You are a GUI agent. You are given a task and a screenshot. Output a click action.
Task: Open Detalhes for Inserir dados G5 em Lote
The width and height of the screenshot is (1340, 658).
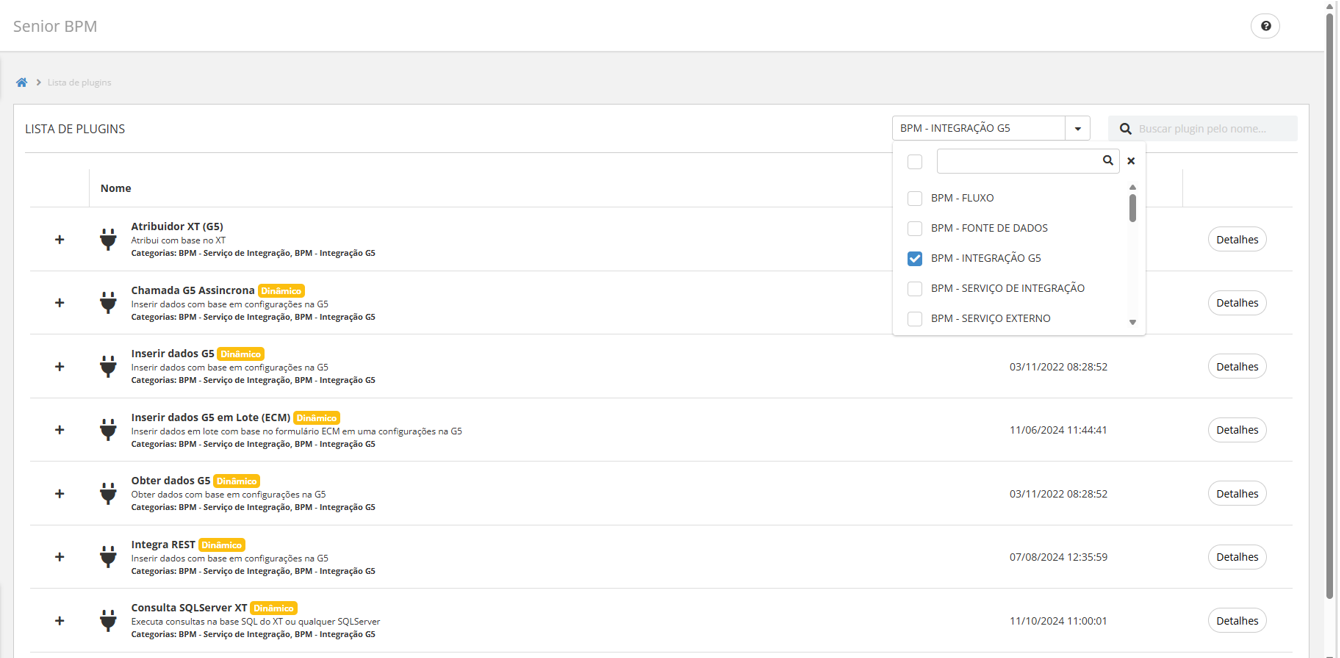click(1237, 430)
